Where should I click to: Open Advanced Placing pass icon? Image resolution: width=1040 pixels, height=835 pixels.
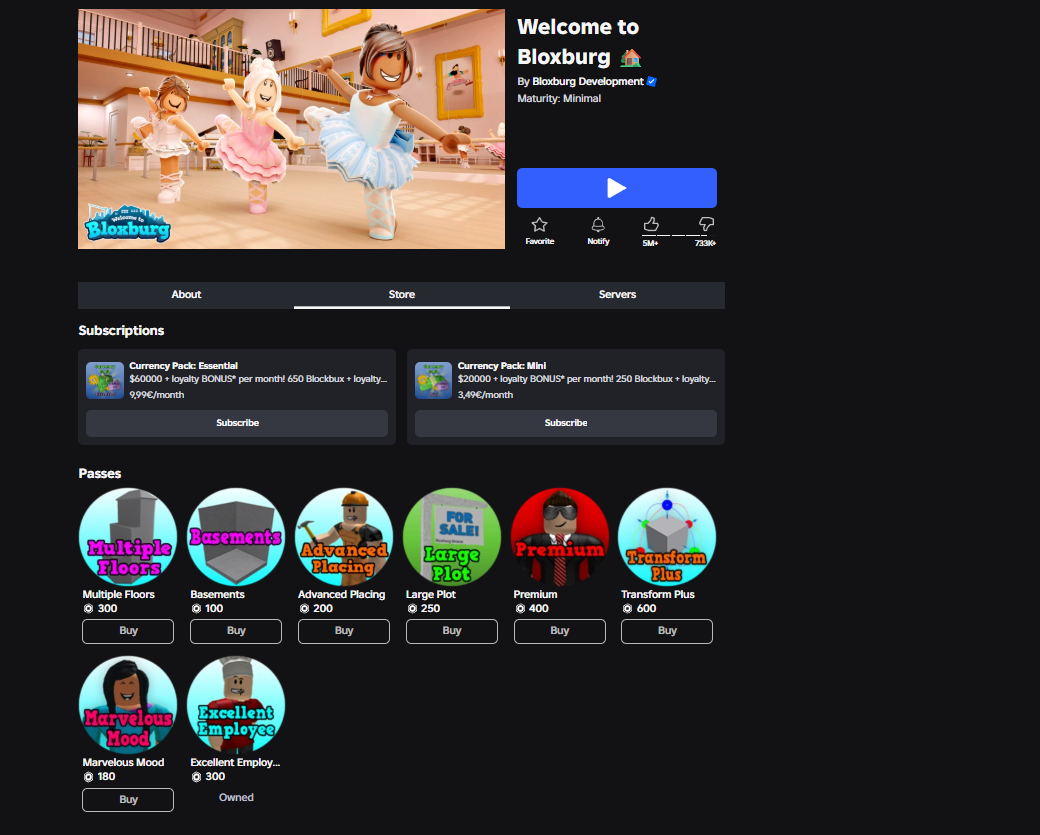(x=344, y=537)
